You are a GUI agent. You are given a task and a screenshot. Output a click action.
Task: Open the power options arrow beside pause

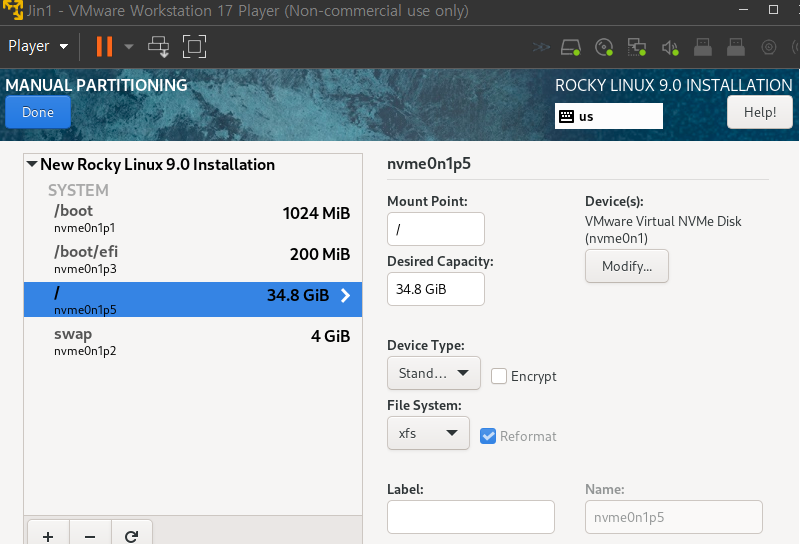[129, 46]
